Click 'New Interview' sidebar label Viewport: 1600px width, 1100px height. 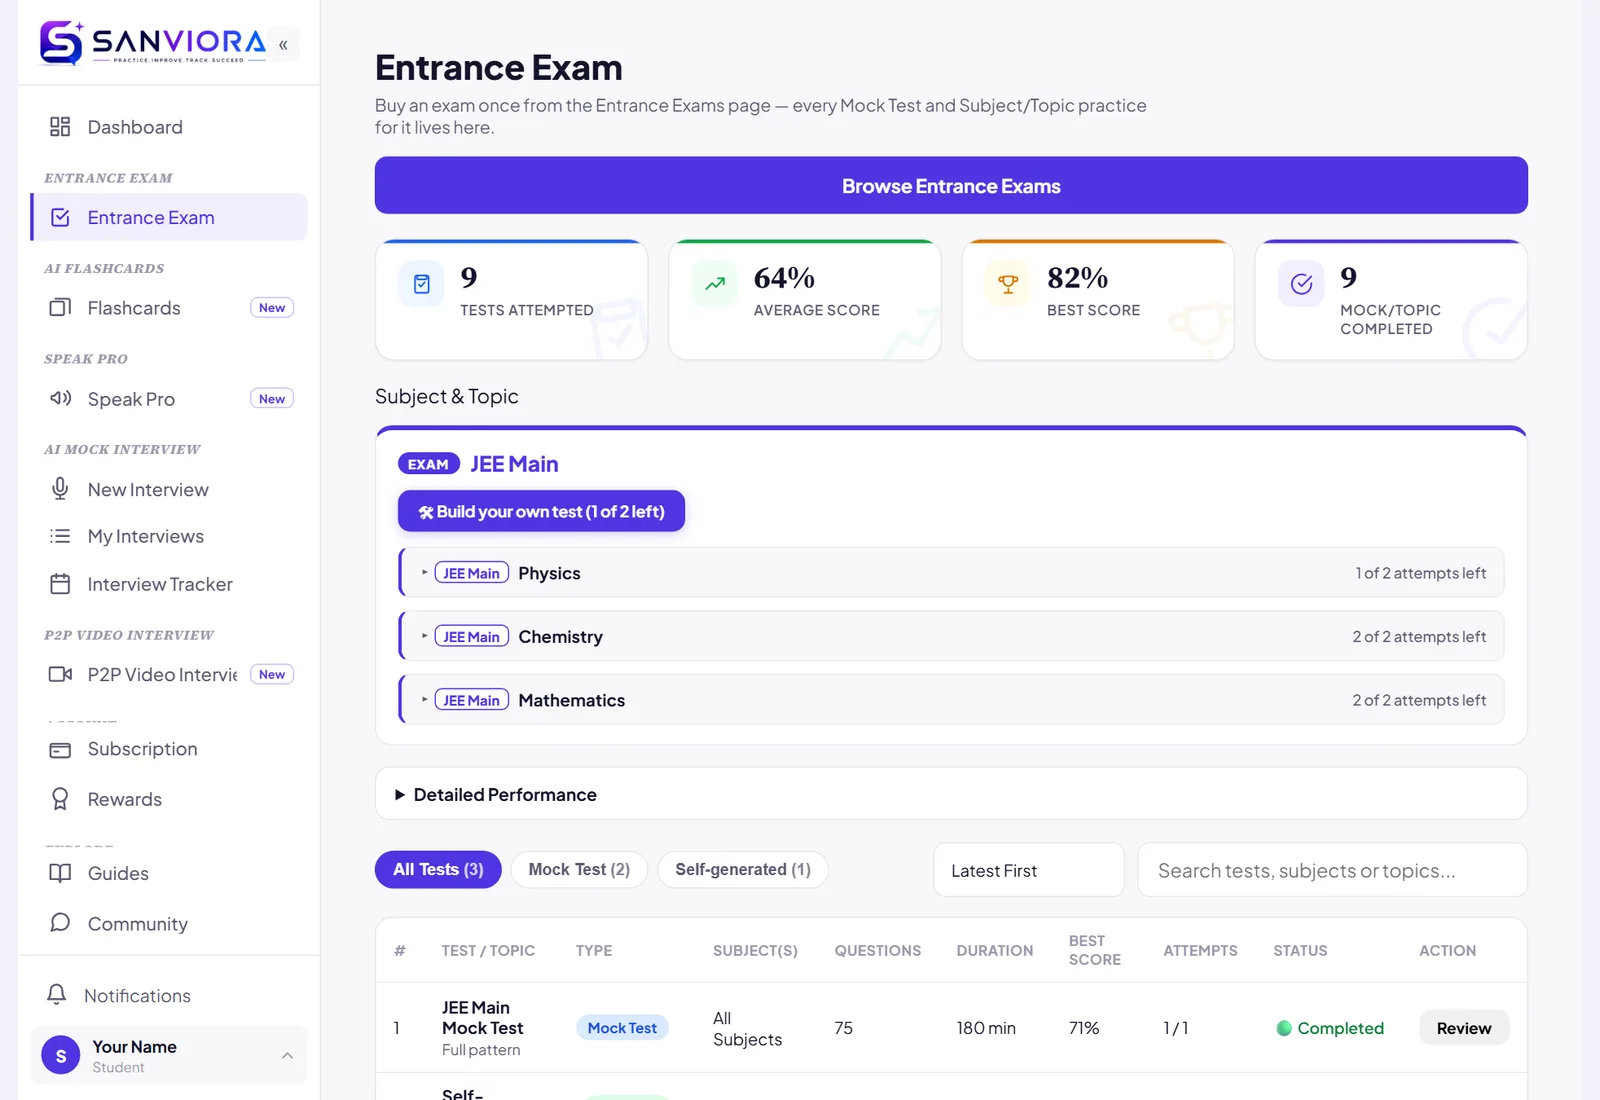tap(148, 490)
